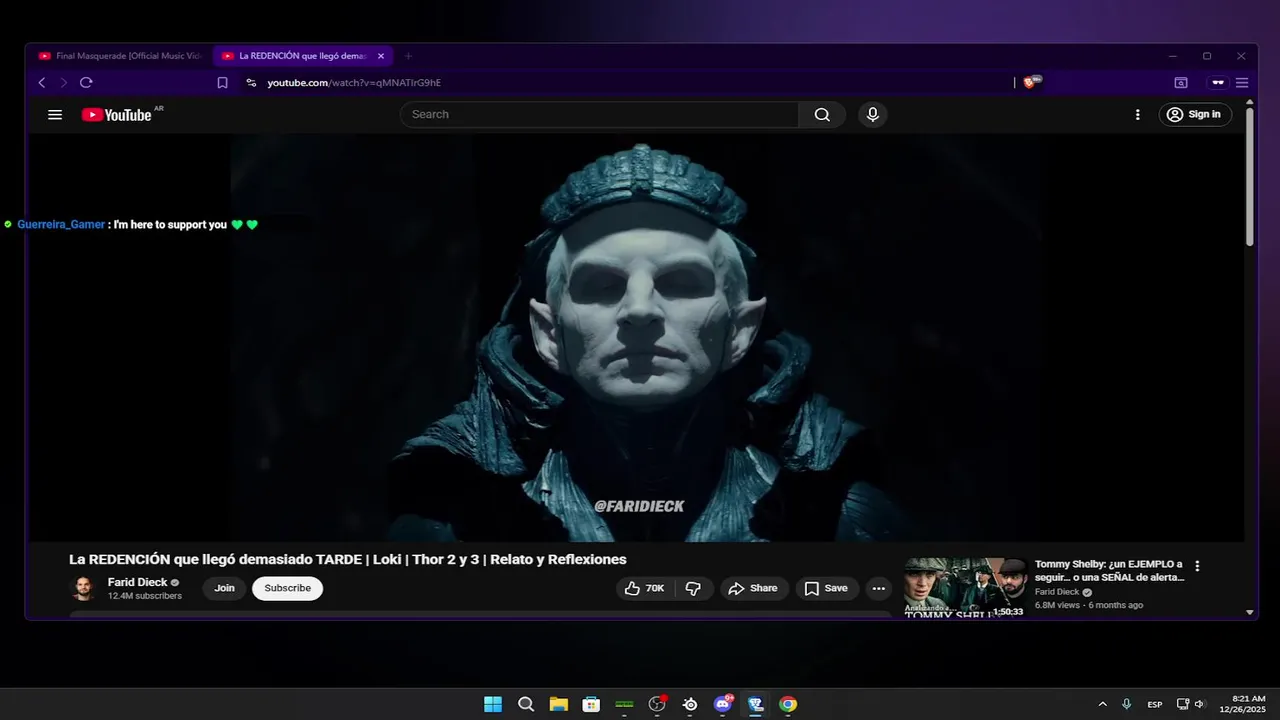Focus the YouTube Search field

(600, 115)
